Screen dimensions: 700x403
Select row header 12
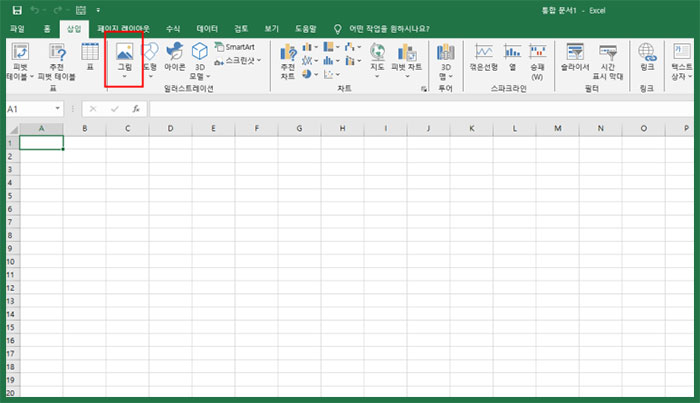(x=12, y=287)
